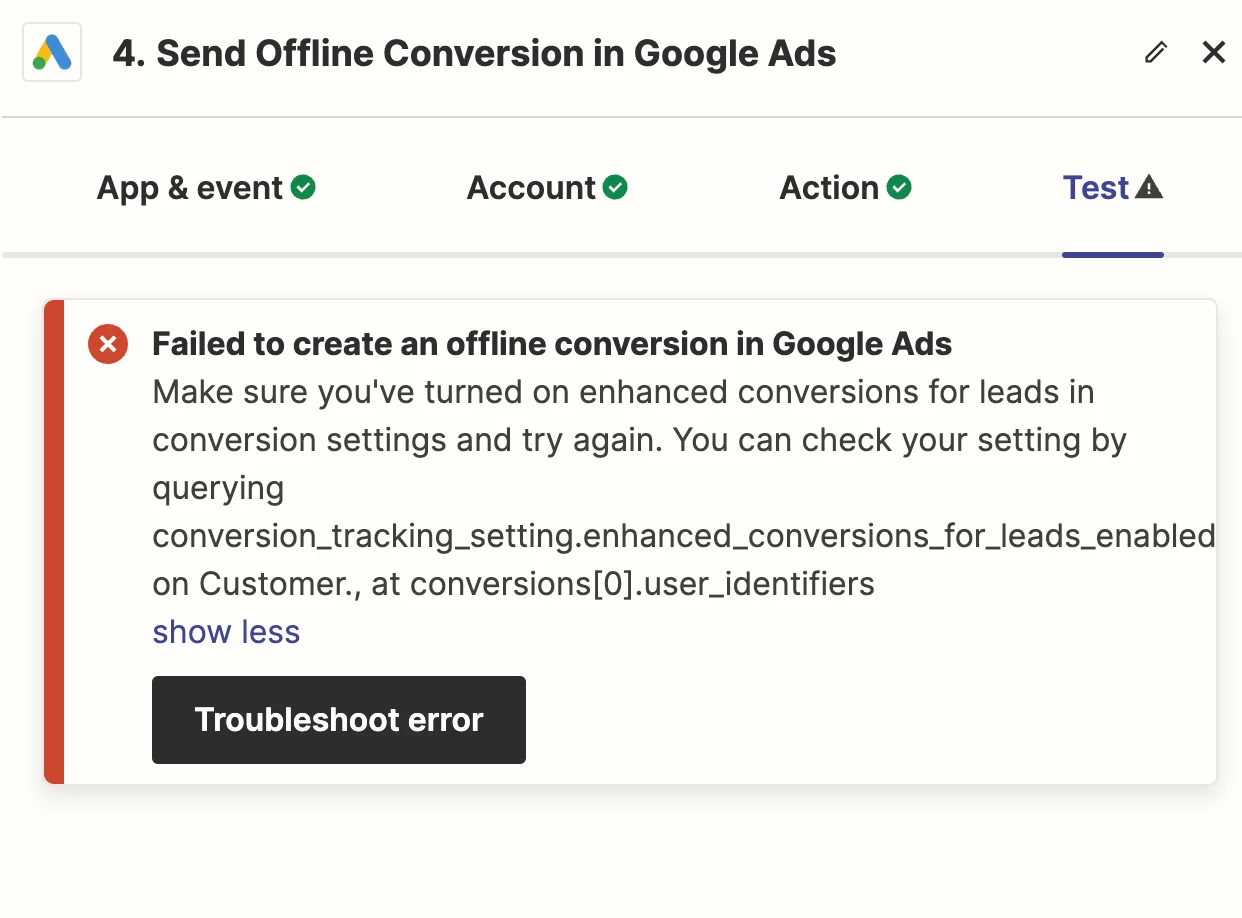Select the Test tab
1242x918 pixels.
pyautogui.click(x=1113, y=188)
